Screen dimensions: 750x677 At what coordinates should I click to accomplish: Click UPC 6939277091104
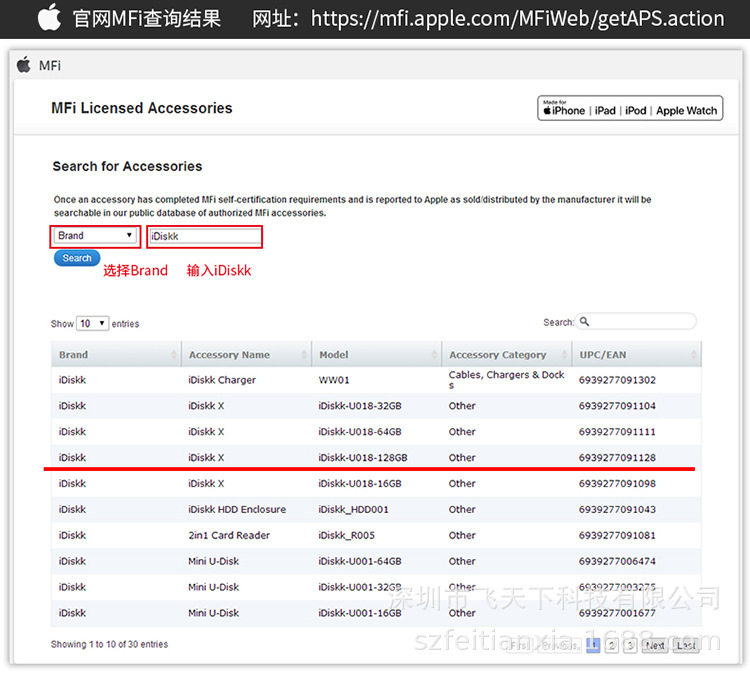click(617, 406)
